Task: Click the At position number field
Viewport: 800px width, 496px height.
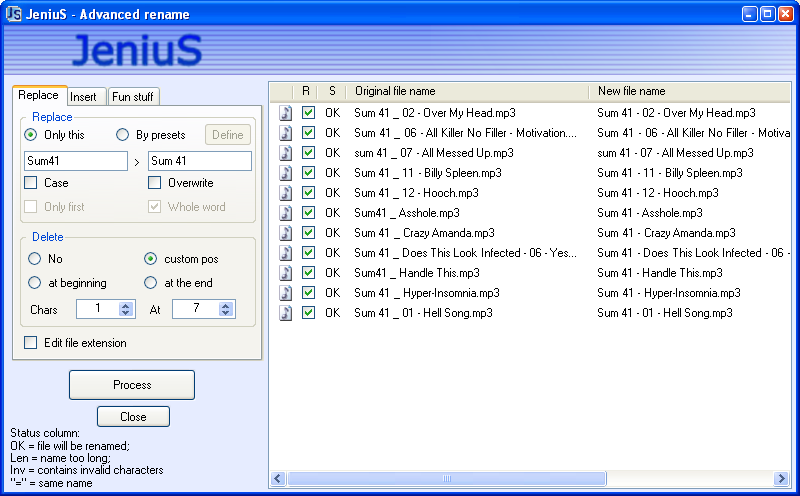Action: 196,309
